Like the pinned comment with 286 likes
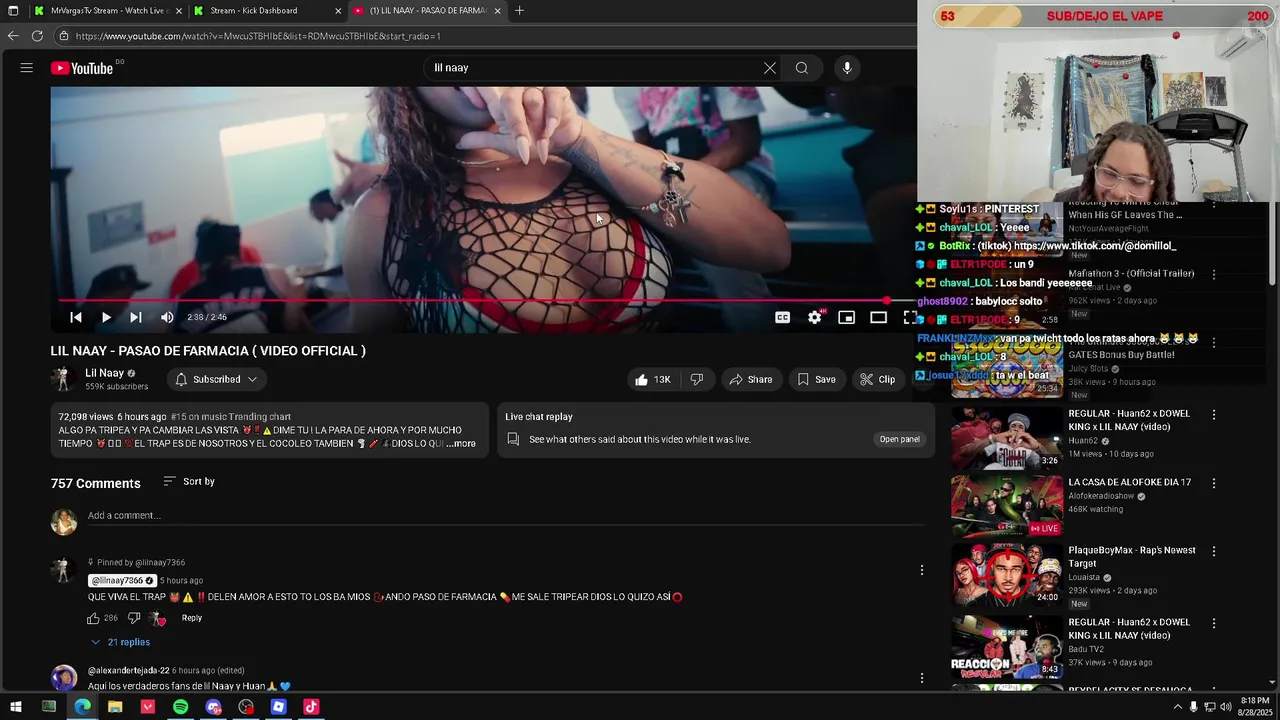Image resolution: width=1280 pixels, height=720 pixels. pyautogui.click(x=93, y=618)
